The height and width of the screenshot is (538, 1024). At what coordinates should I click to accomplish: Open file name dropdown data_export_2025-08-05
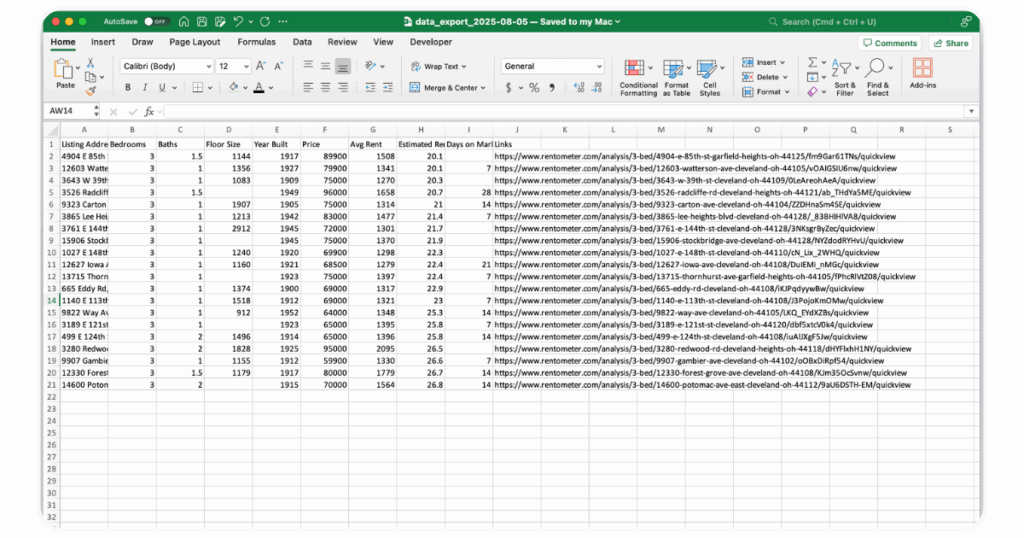pyautogui.click(x=512, y=22)
